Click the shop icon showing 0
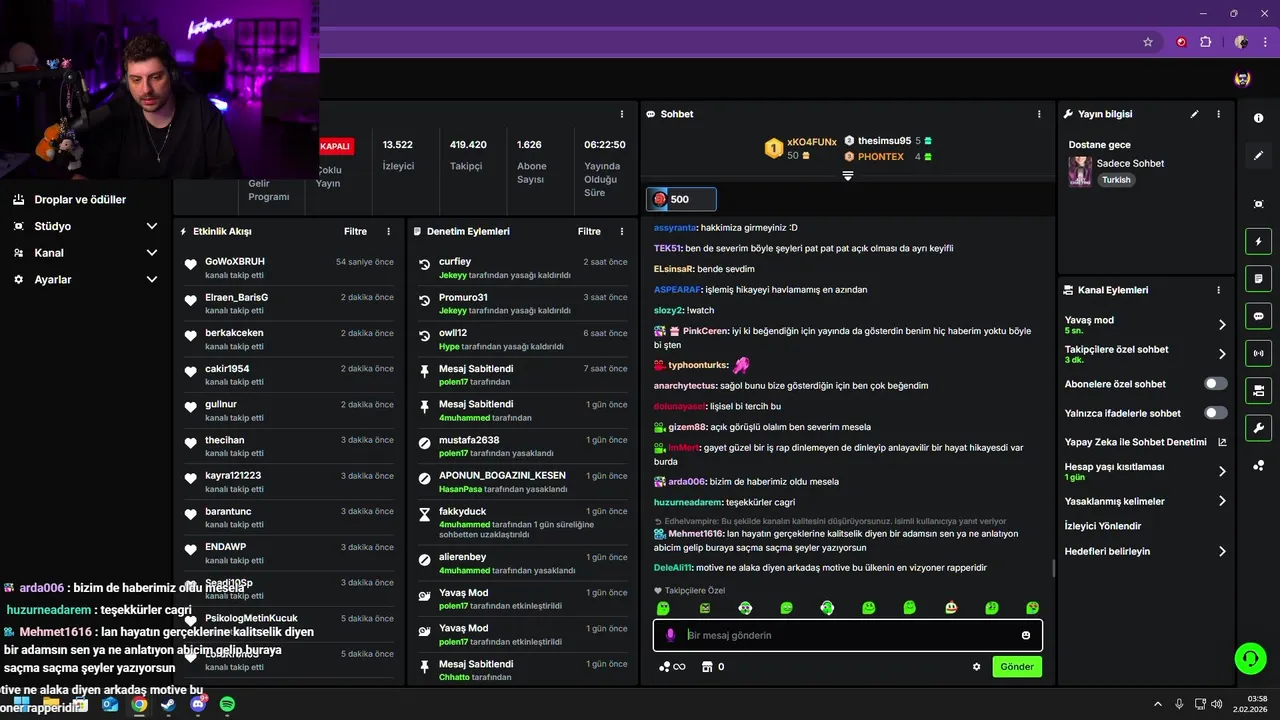This screenshot has height=720, width=1280. pyautogui.click(x=713, y=667)
